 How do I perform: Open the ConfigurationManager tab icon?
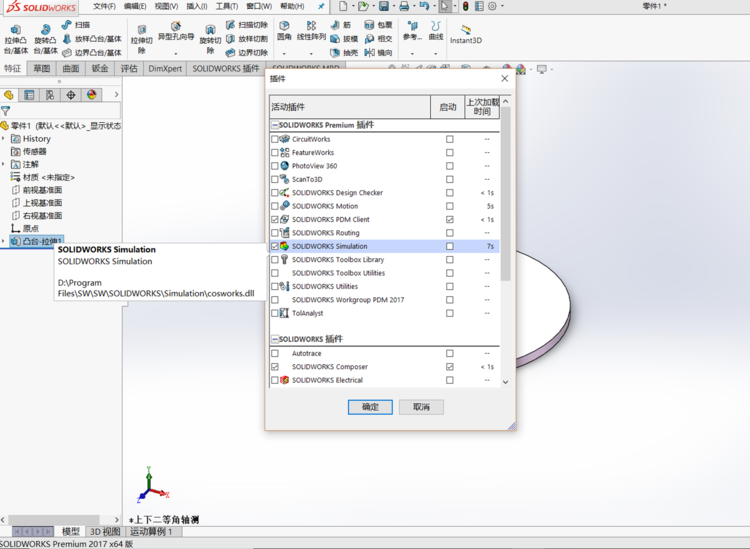(50, 95)
